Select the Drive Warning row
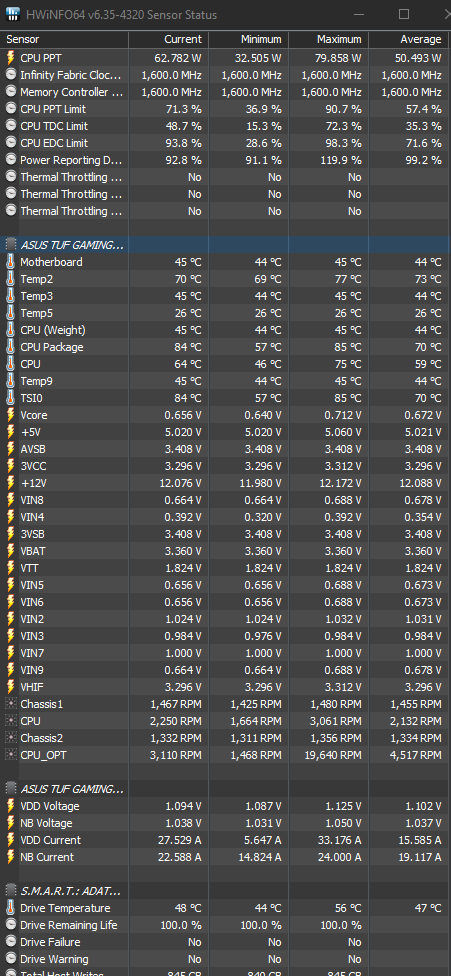 coord(225,959)
